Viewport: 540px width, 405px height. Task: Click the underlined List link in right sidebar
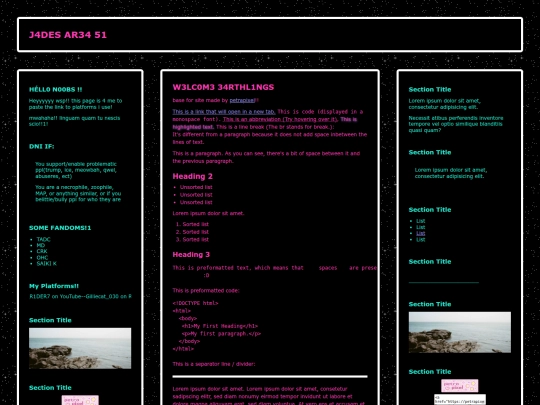[x=420, y=233]
